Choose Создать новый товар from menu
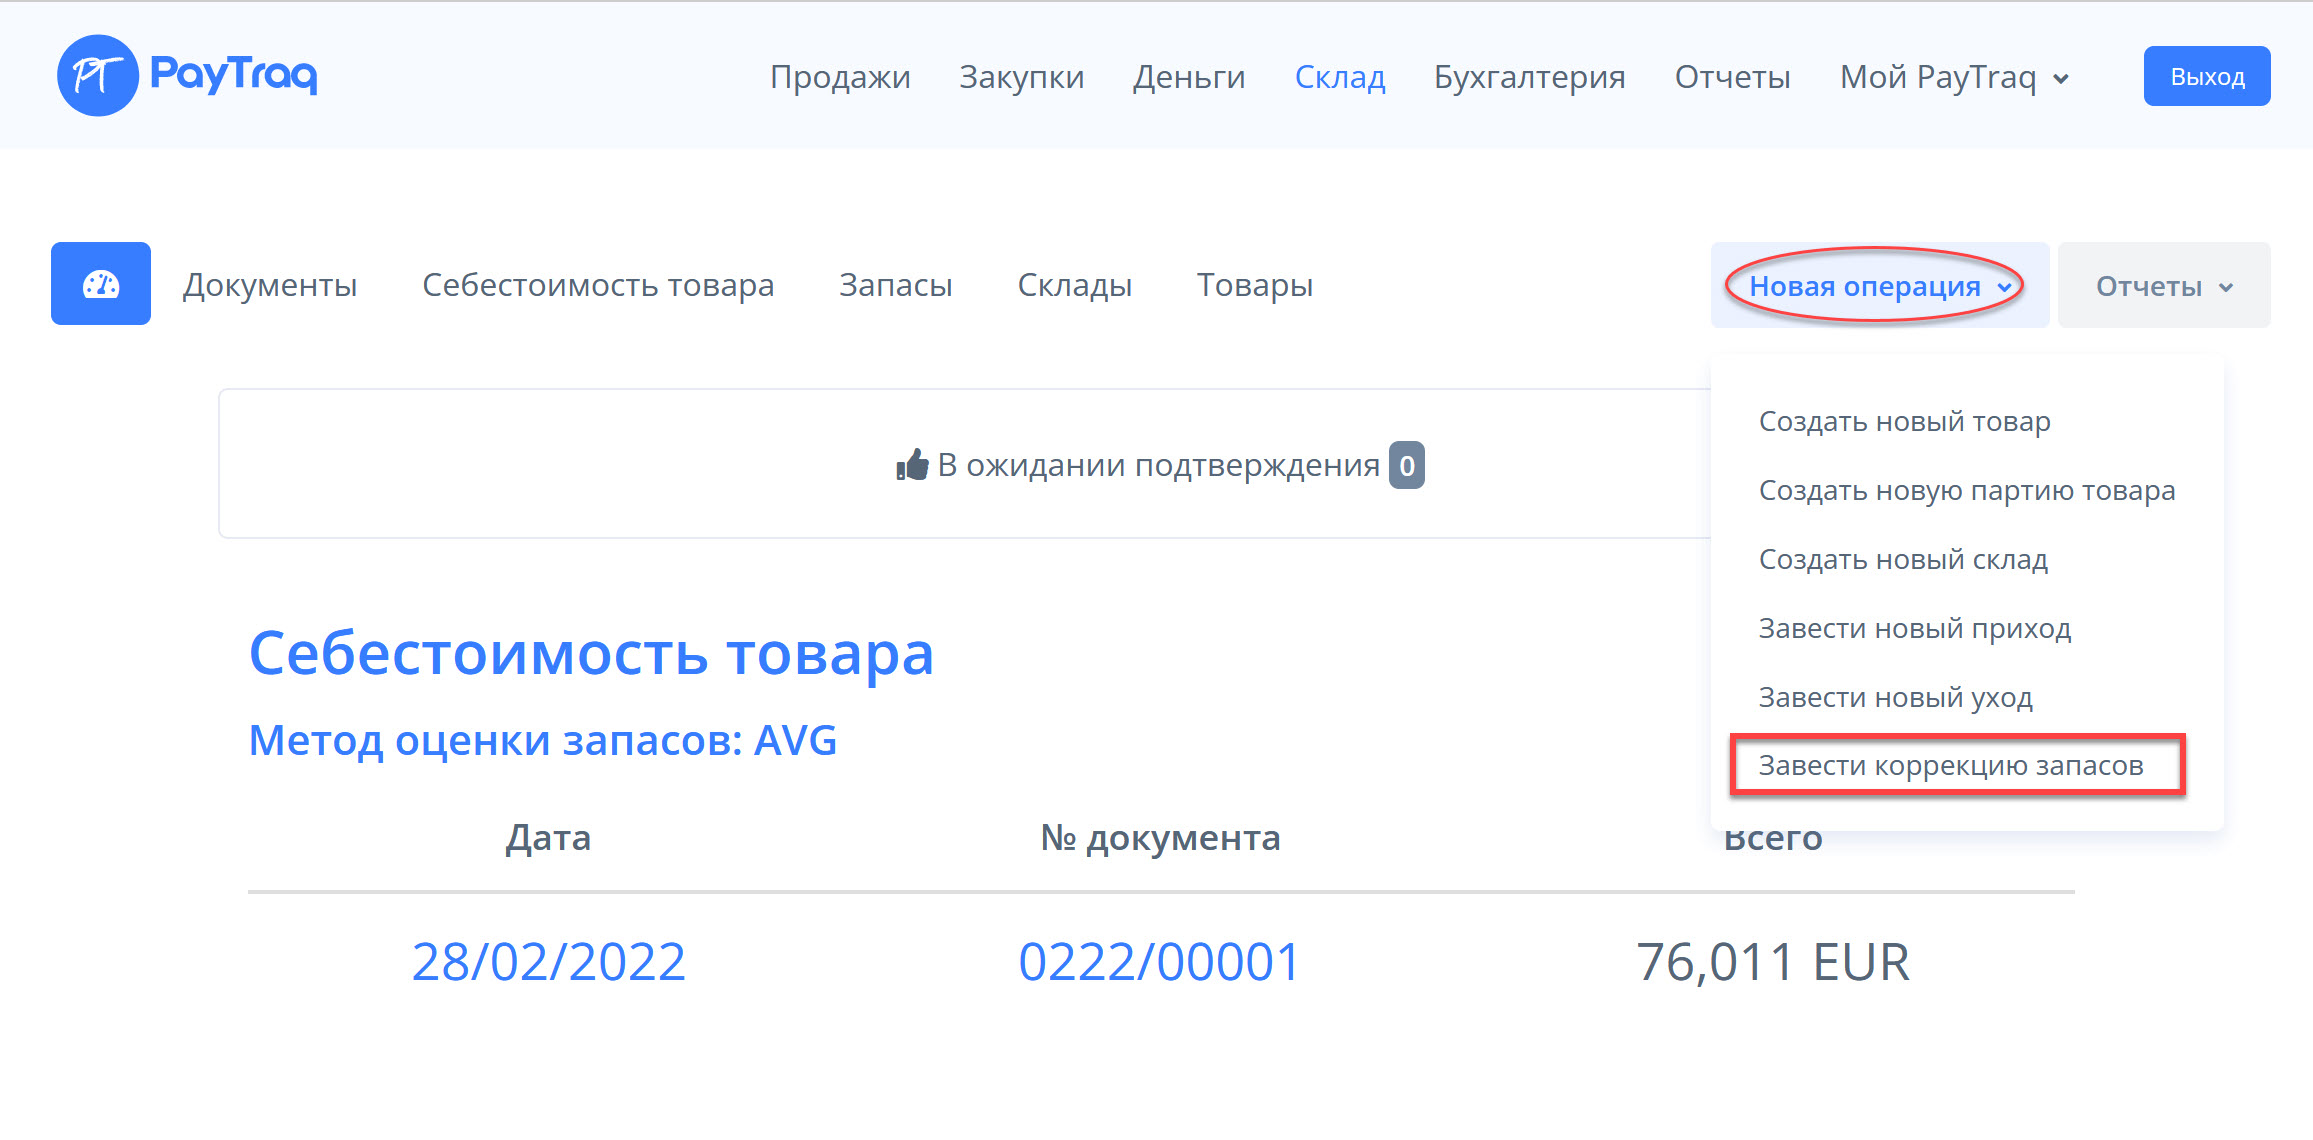This screenshot has height=1140, width=2313. tap(1904, 422)
